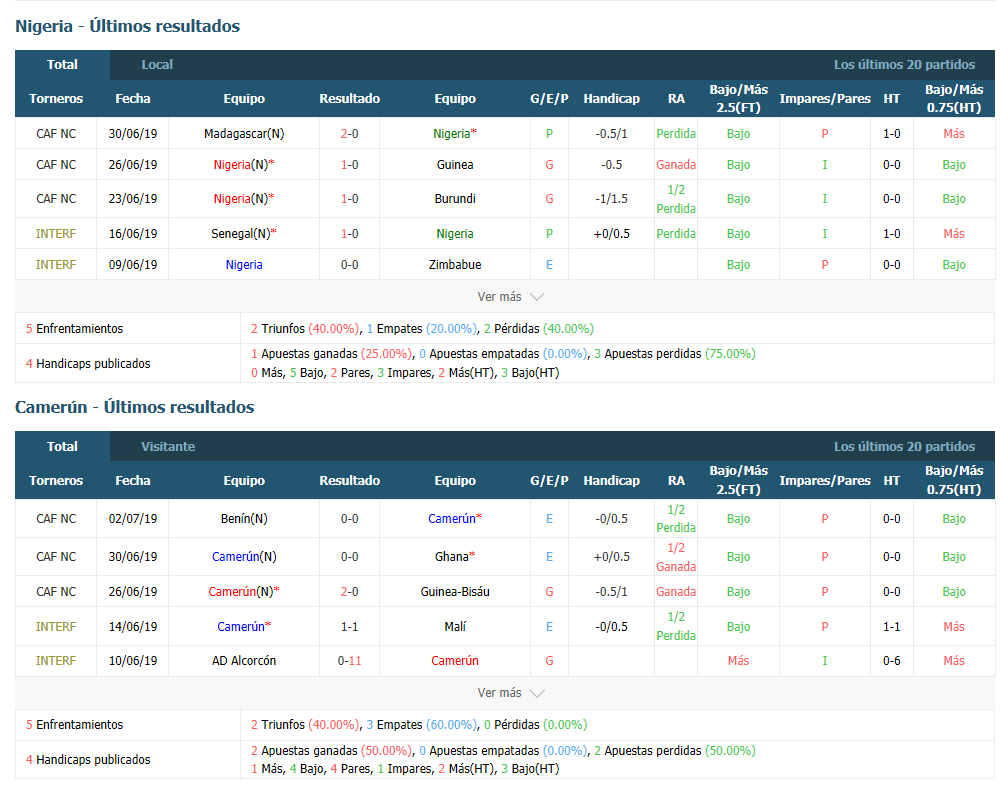
Task: Click Camerún(N) in 26/06/19 row
Action: [244, 592]
